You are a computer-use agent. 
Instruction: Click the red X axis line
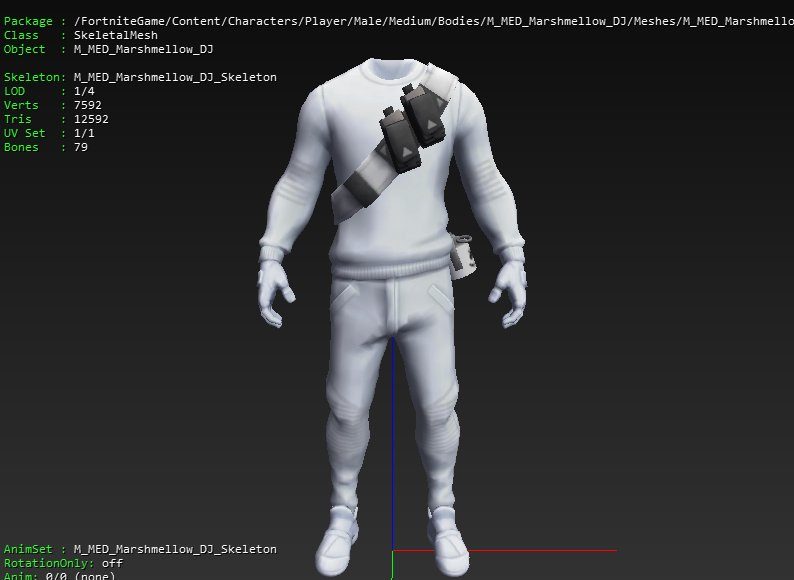(x=505, y=550)
